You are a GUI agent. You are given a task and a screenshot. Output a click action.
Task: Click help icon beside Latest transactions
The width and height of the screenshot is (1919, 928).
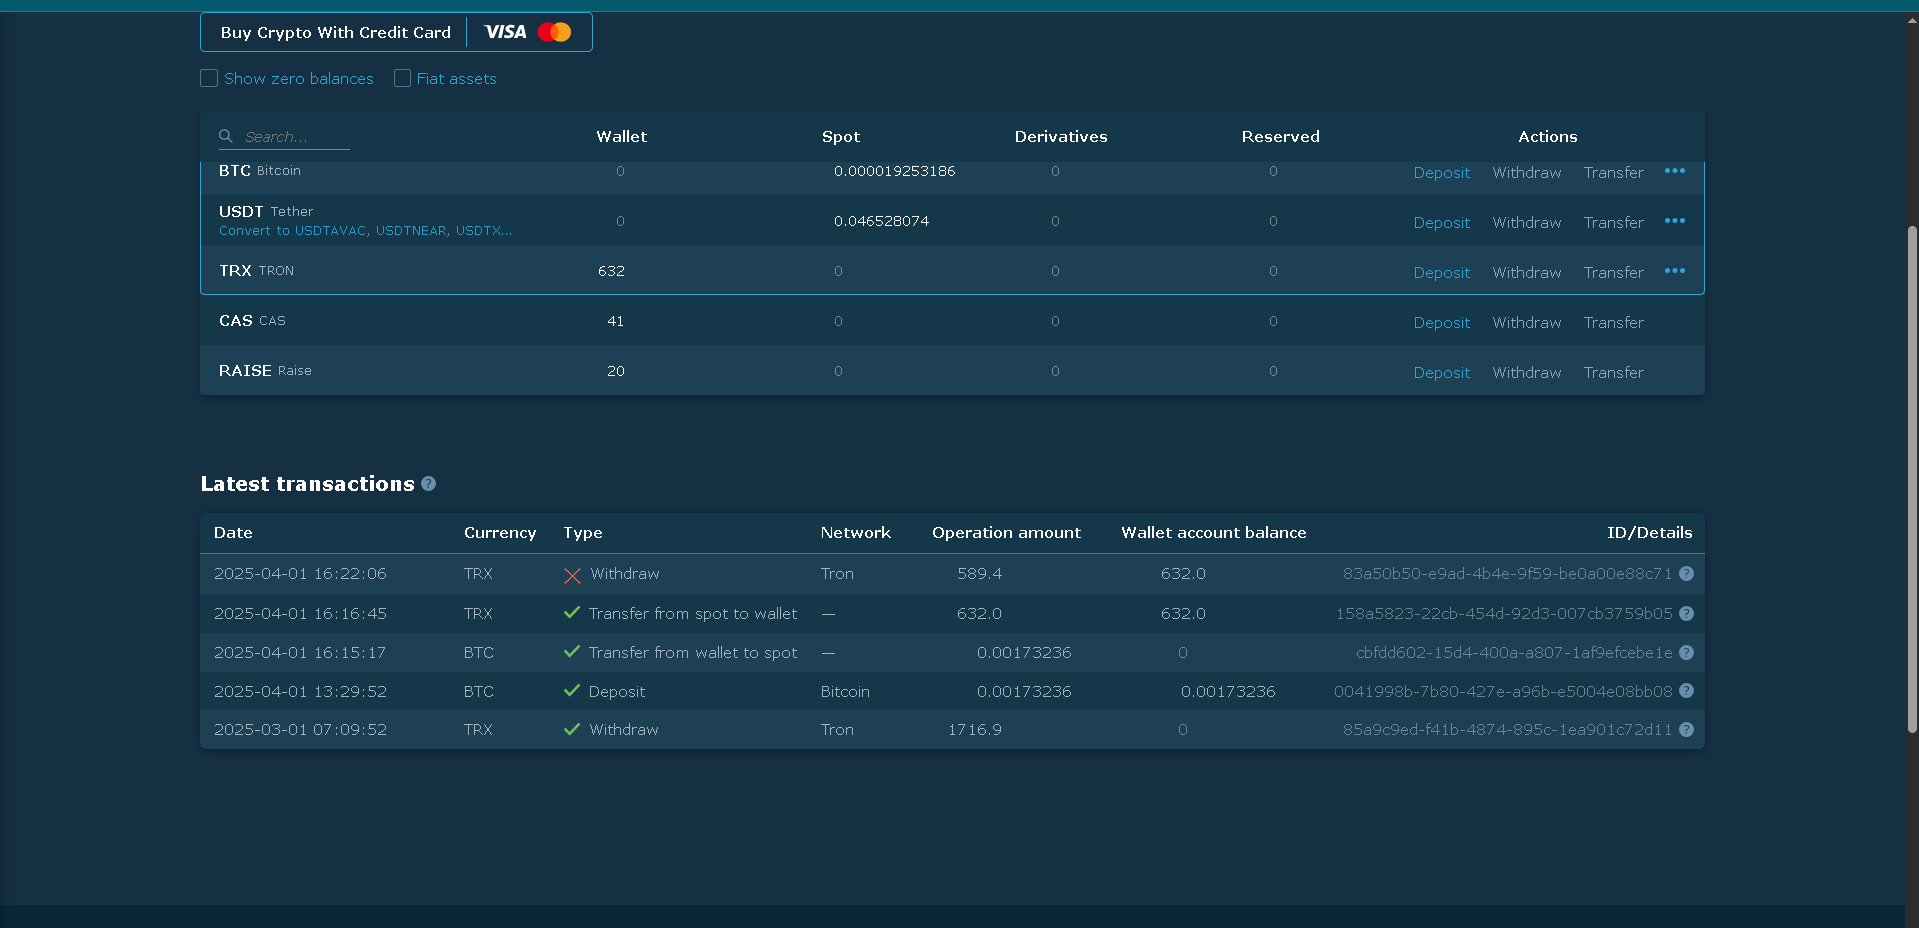(428, 483)
